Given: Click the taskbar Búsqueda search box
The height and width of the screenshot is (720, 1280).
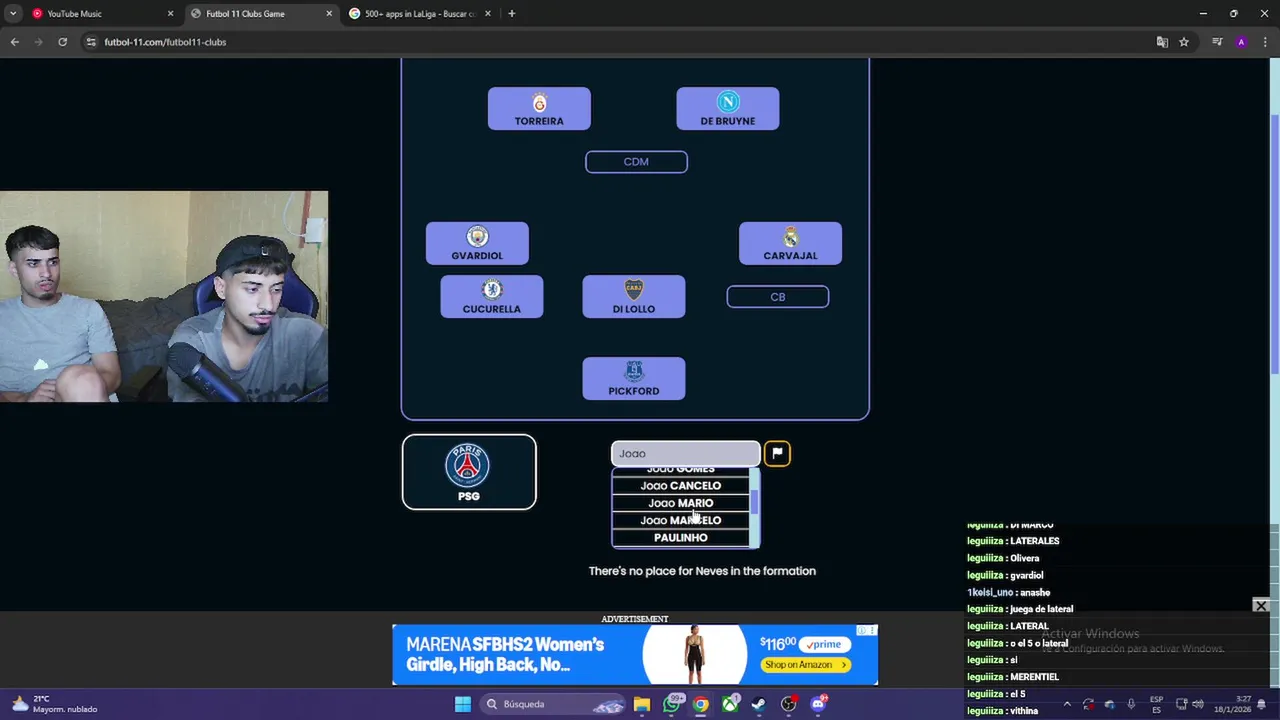Looking at the screenshot, I should point(552,704).
